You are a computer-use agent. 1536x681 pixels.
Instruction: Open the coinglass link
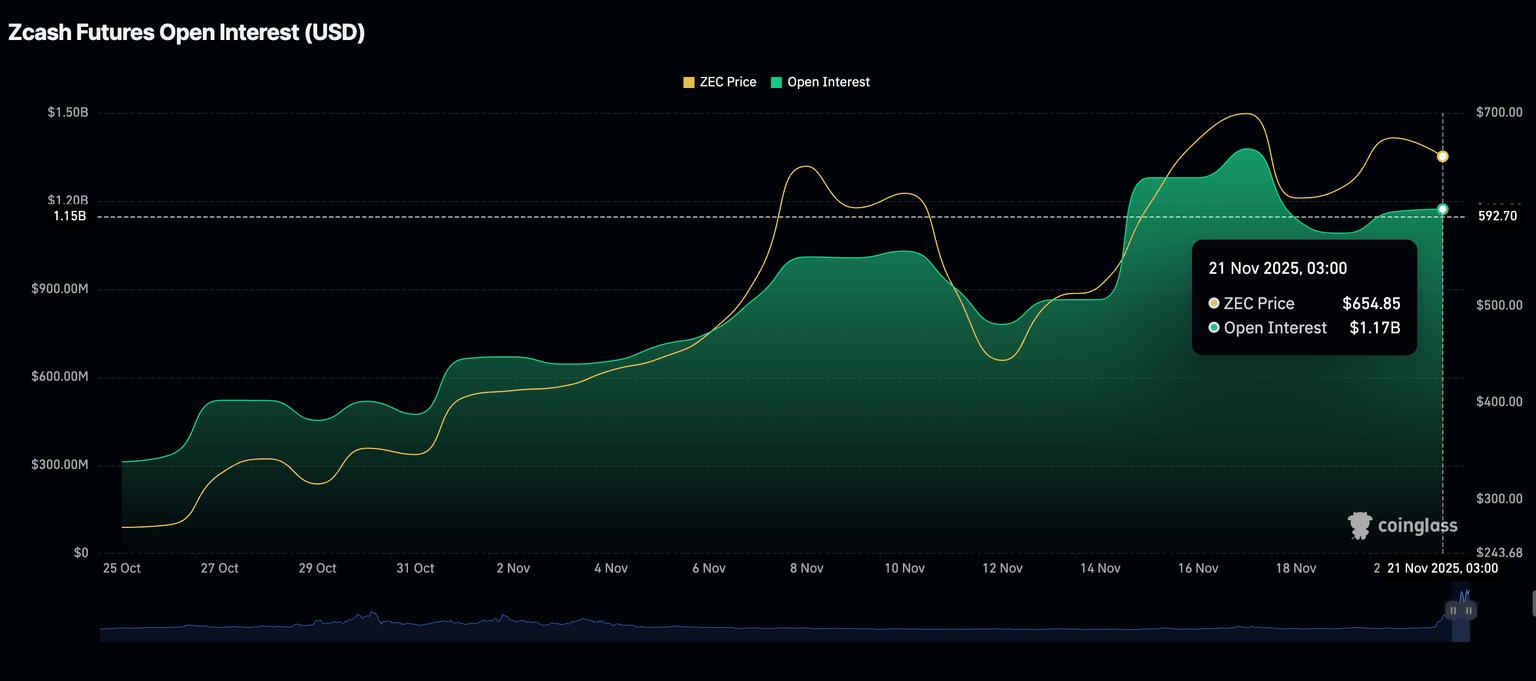[1416, 524]
